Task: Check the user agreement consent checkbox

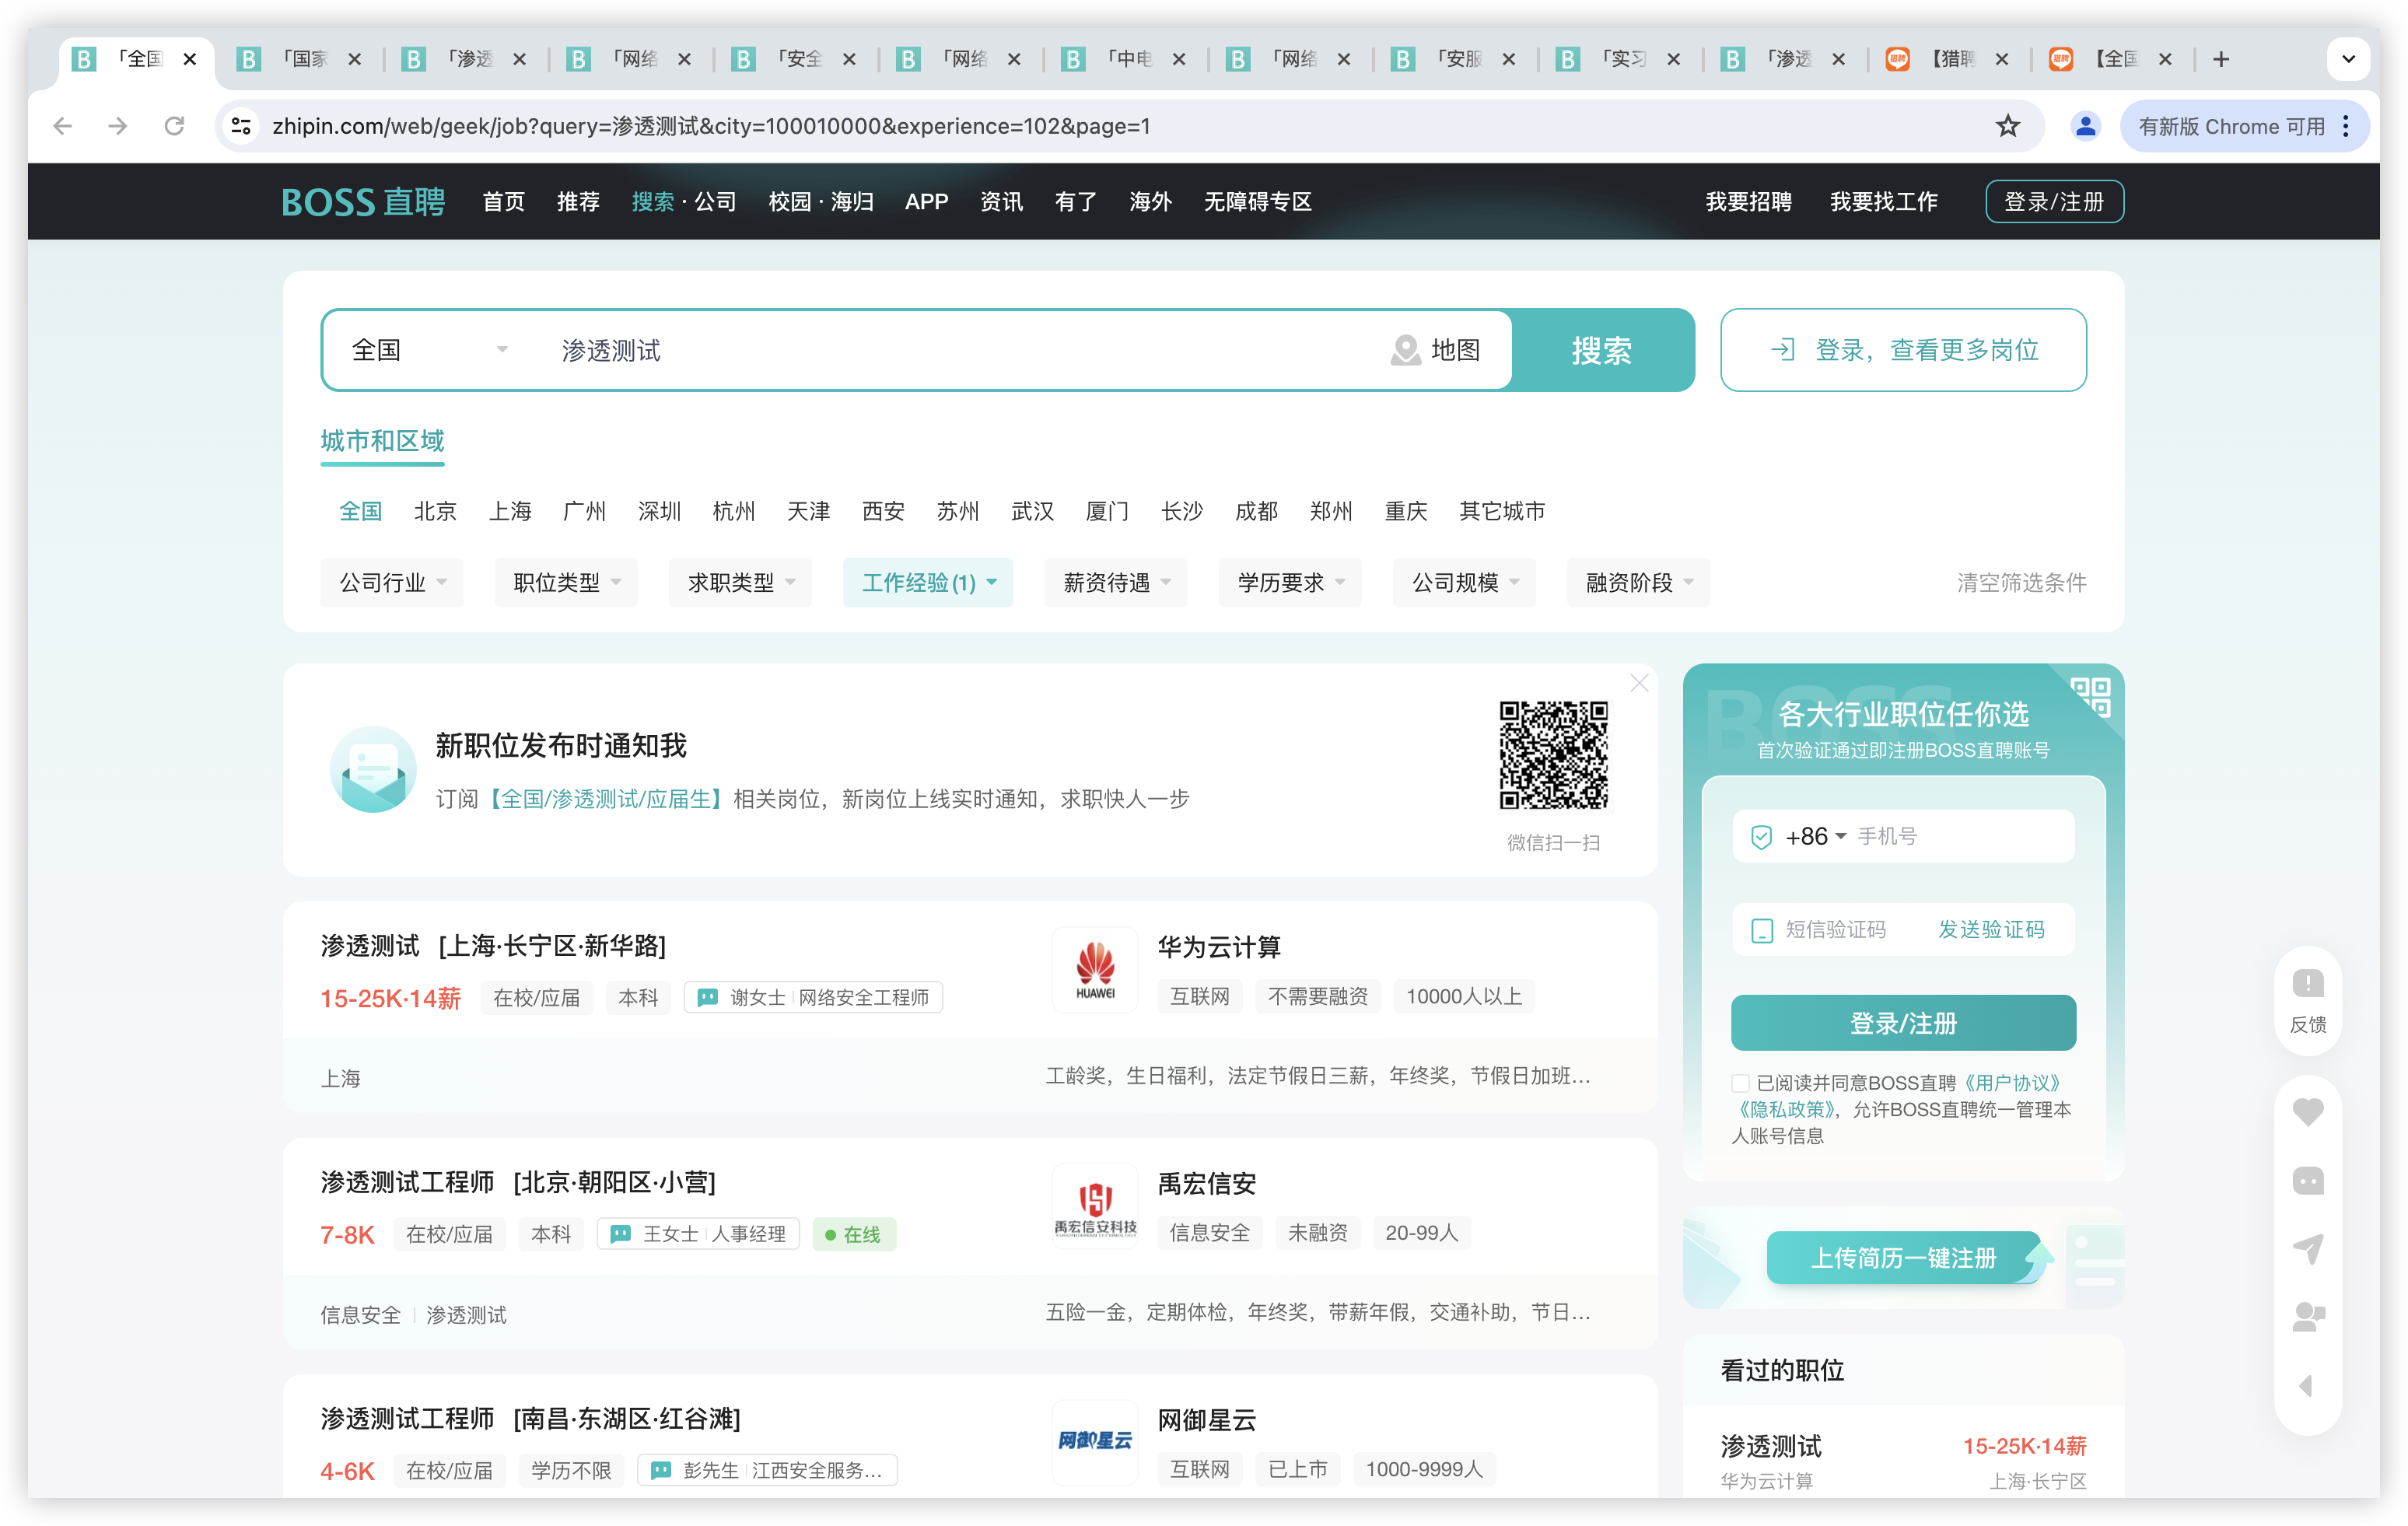Action: pyautogui.click(x=1741, y=1083)
